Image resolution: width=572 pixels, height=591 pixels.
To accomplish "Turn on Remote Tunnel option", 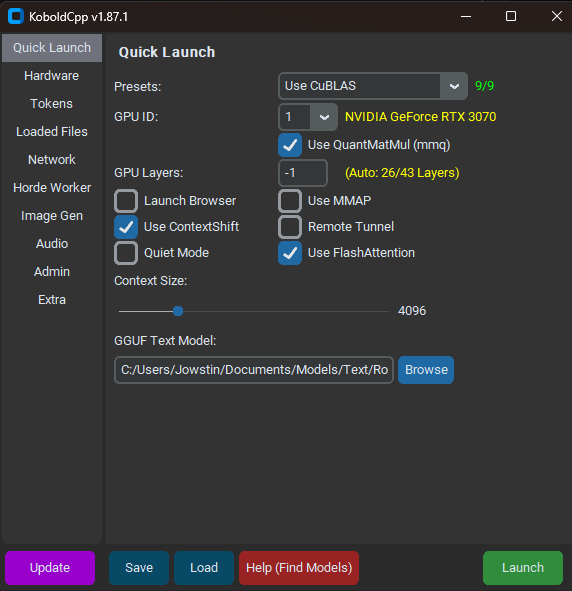I will tap(290, 227).
